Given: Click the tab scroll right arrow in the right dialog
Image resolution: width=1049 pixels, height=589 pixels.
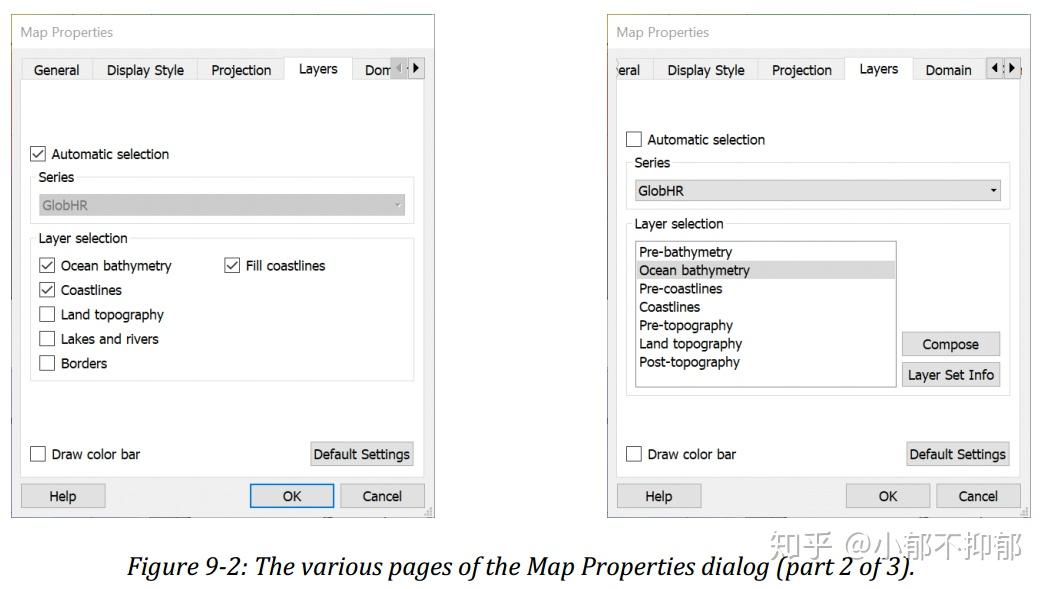Looking at the screenshot, I should 1012,68.
